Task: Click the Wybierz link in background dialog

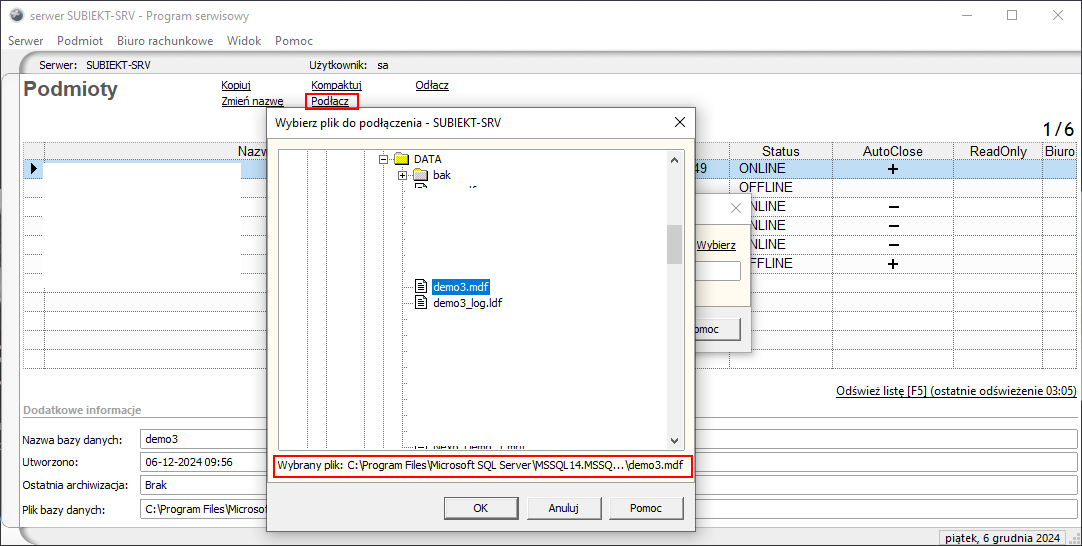Action: [716, 245]
